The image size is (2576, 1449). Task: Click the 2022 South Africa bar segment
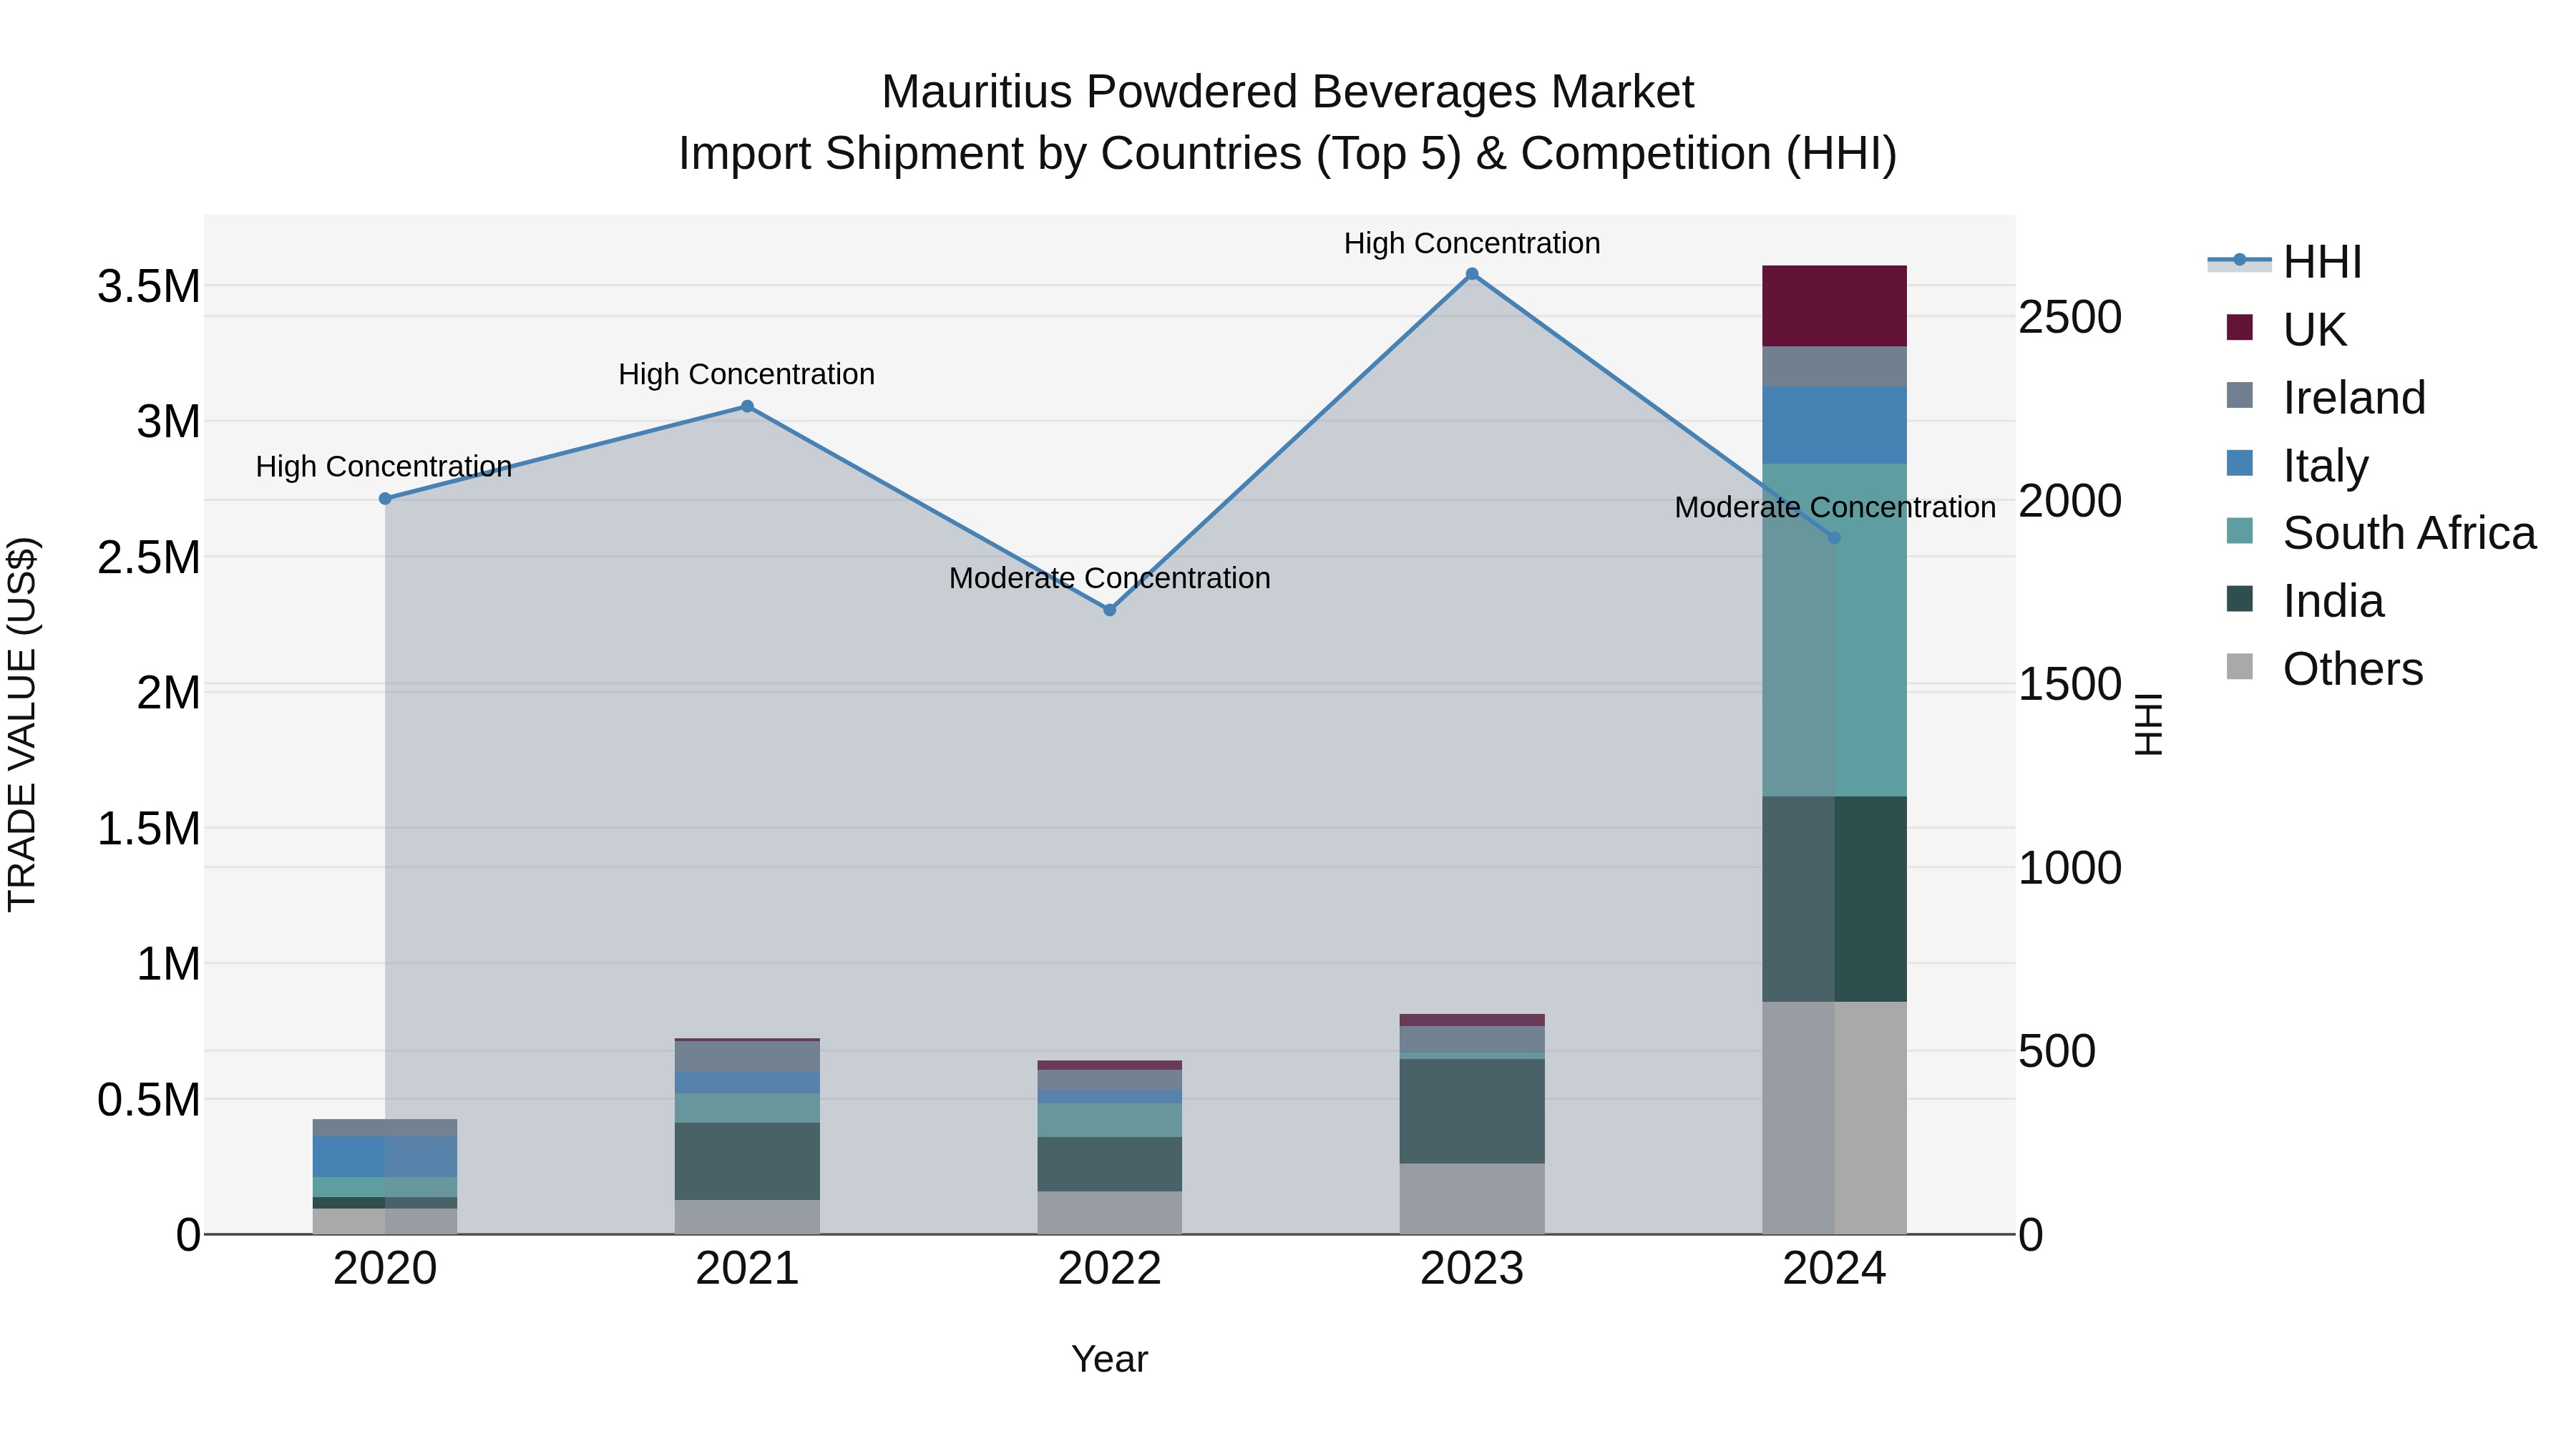(x=1109, y=1120)
